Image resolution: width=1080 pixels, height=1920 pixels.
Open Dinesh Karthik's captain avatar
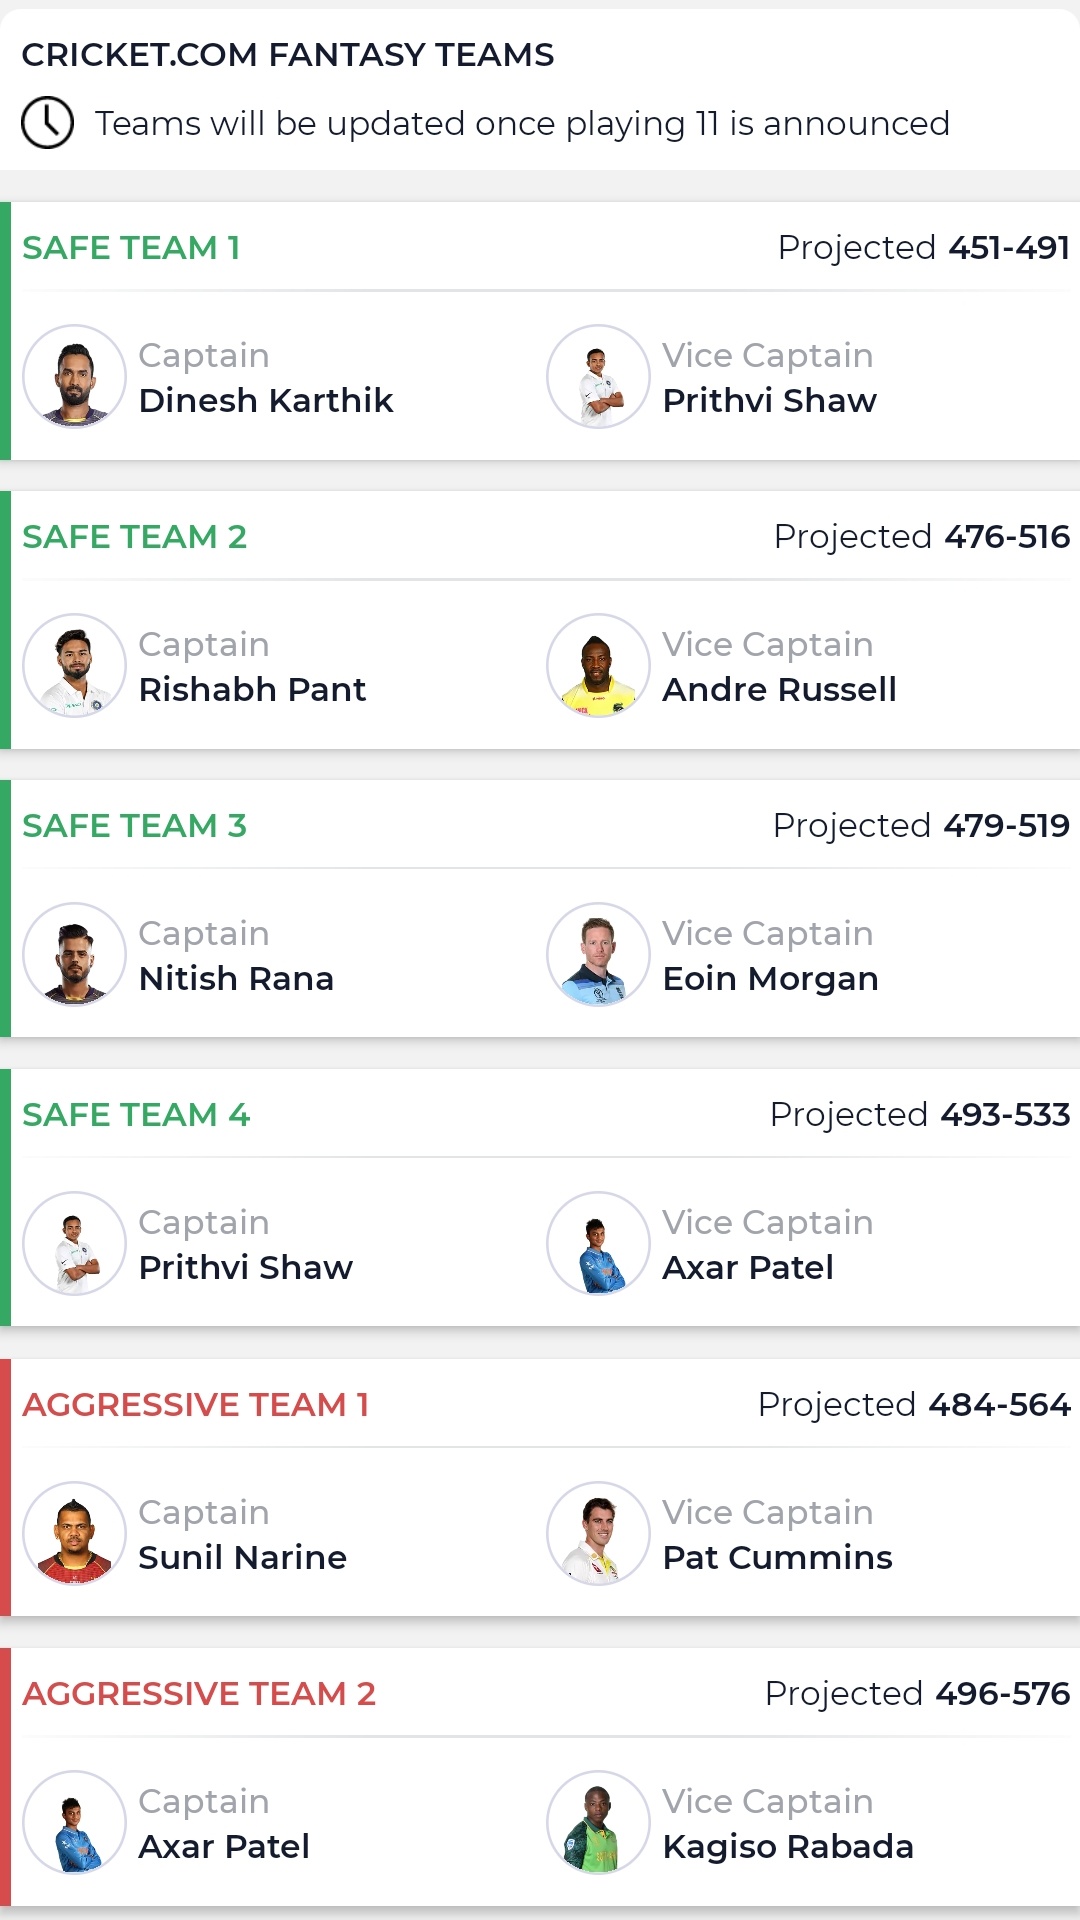coord(74,376)
